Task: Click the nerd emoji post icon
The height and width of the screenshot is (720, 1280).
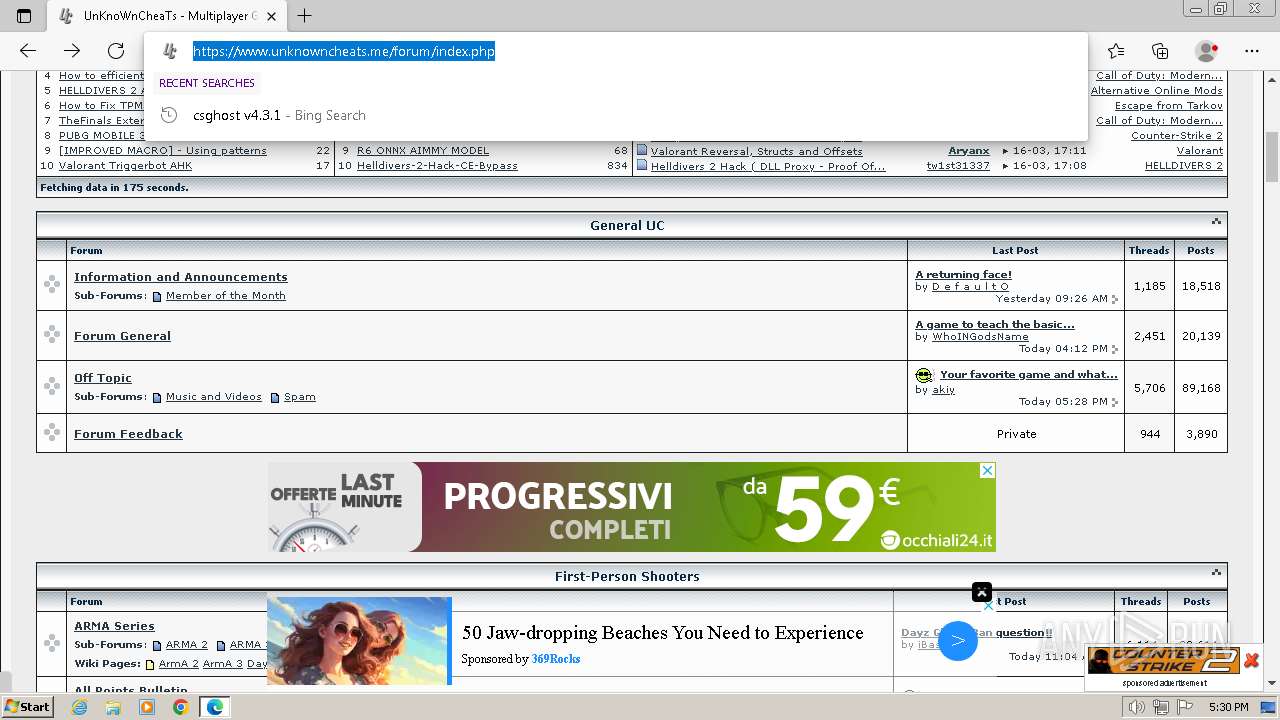Action: 924,375
